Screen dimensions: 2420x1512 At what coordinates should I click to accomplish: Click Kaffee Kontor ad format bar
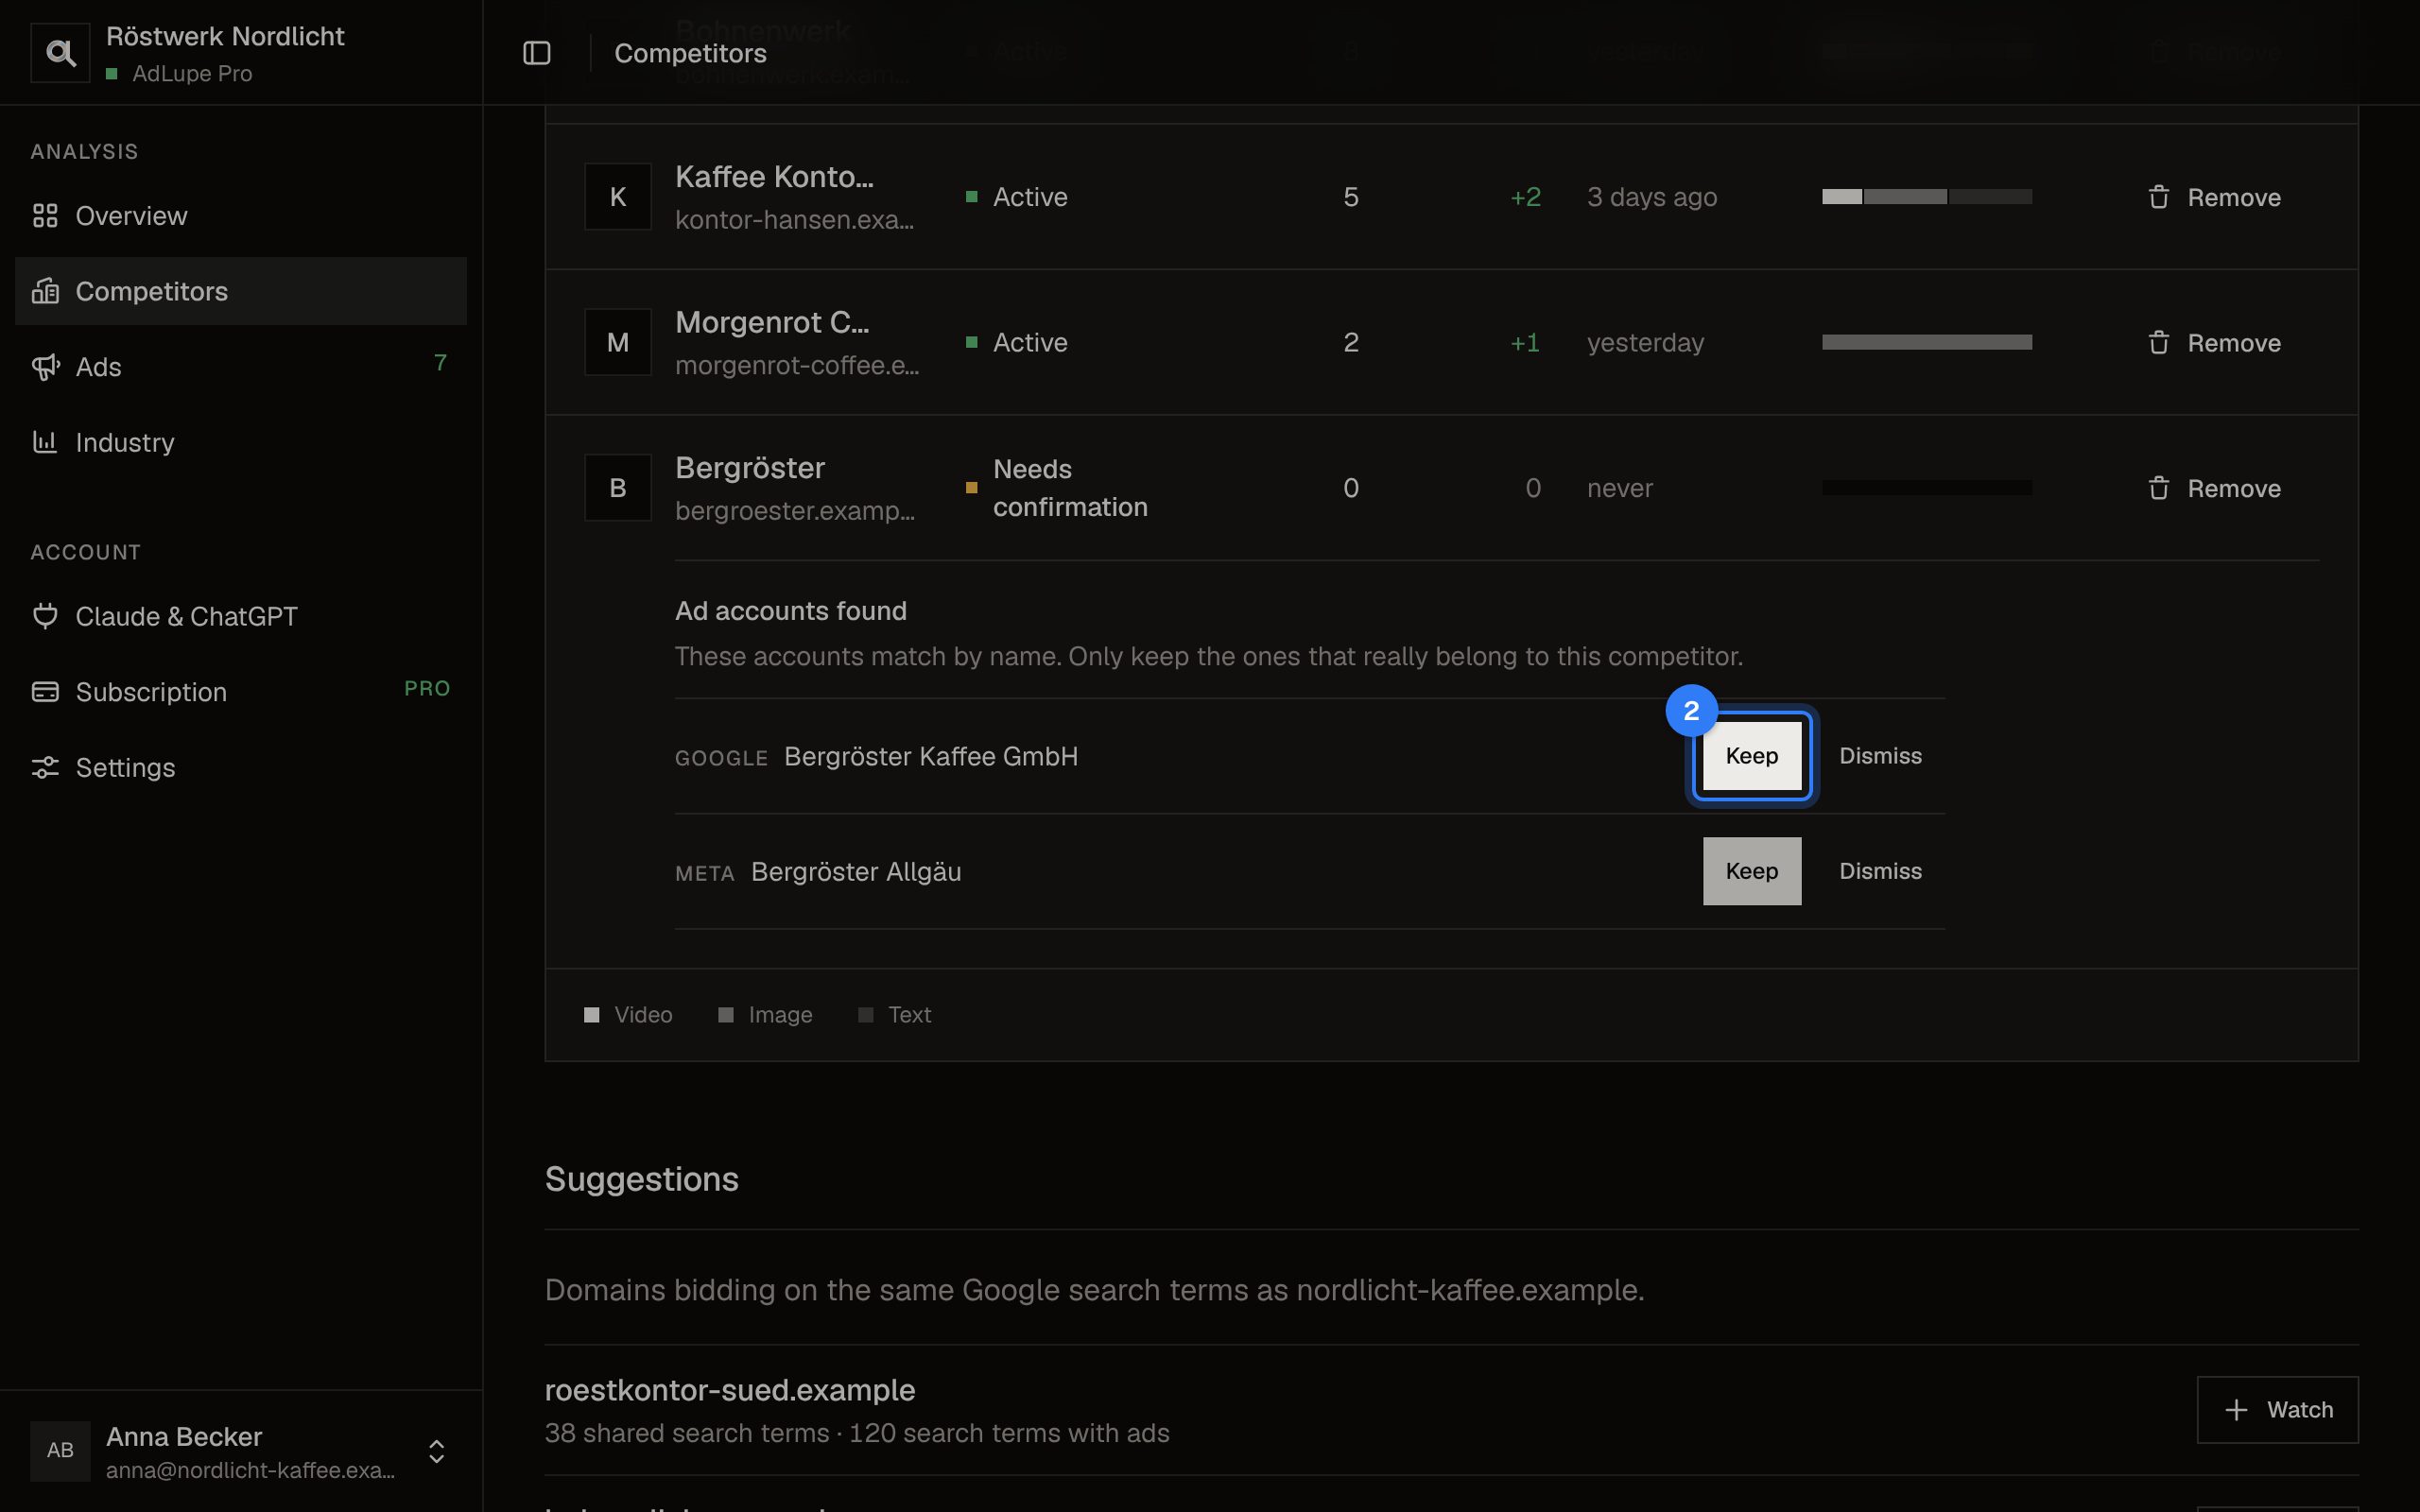coord(1926,197)
